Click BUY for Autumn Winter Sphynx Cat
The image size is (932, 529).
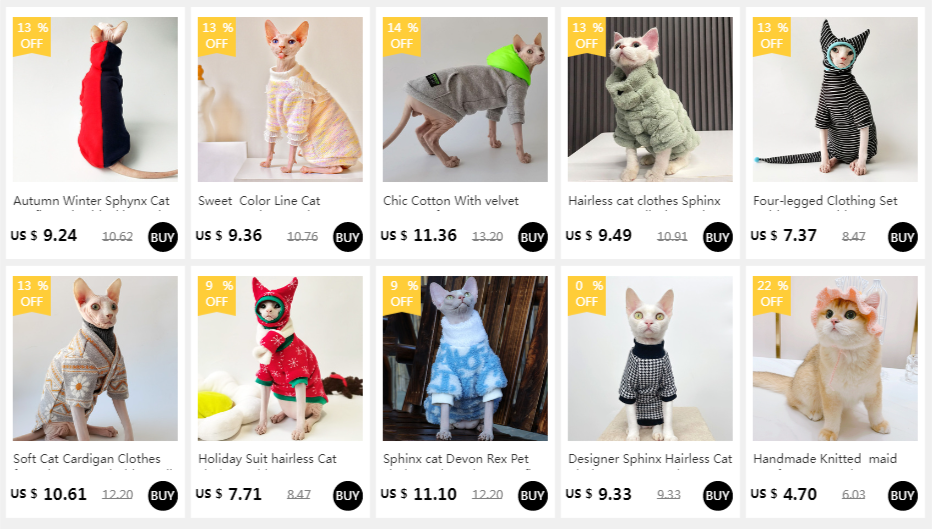[162, 237]
